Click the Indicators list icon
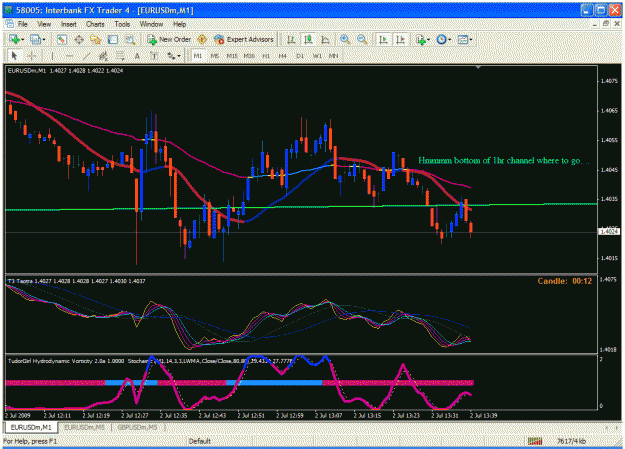625x449 pixels. tap(421, 39)
